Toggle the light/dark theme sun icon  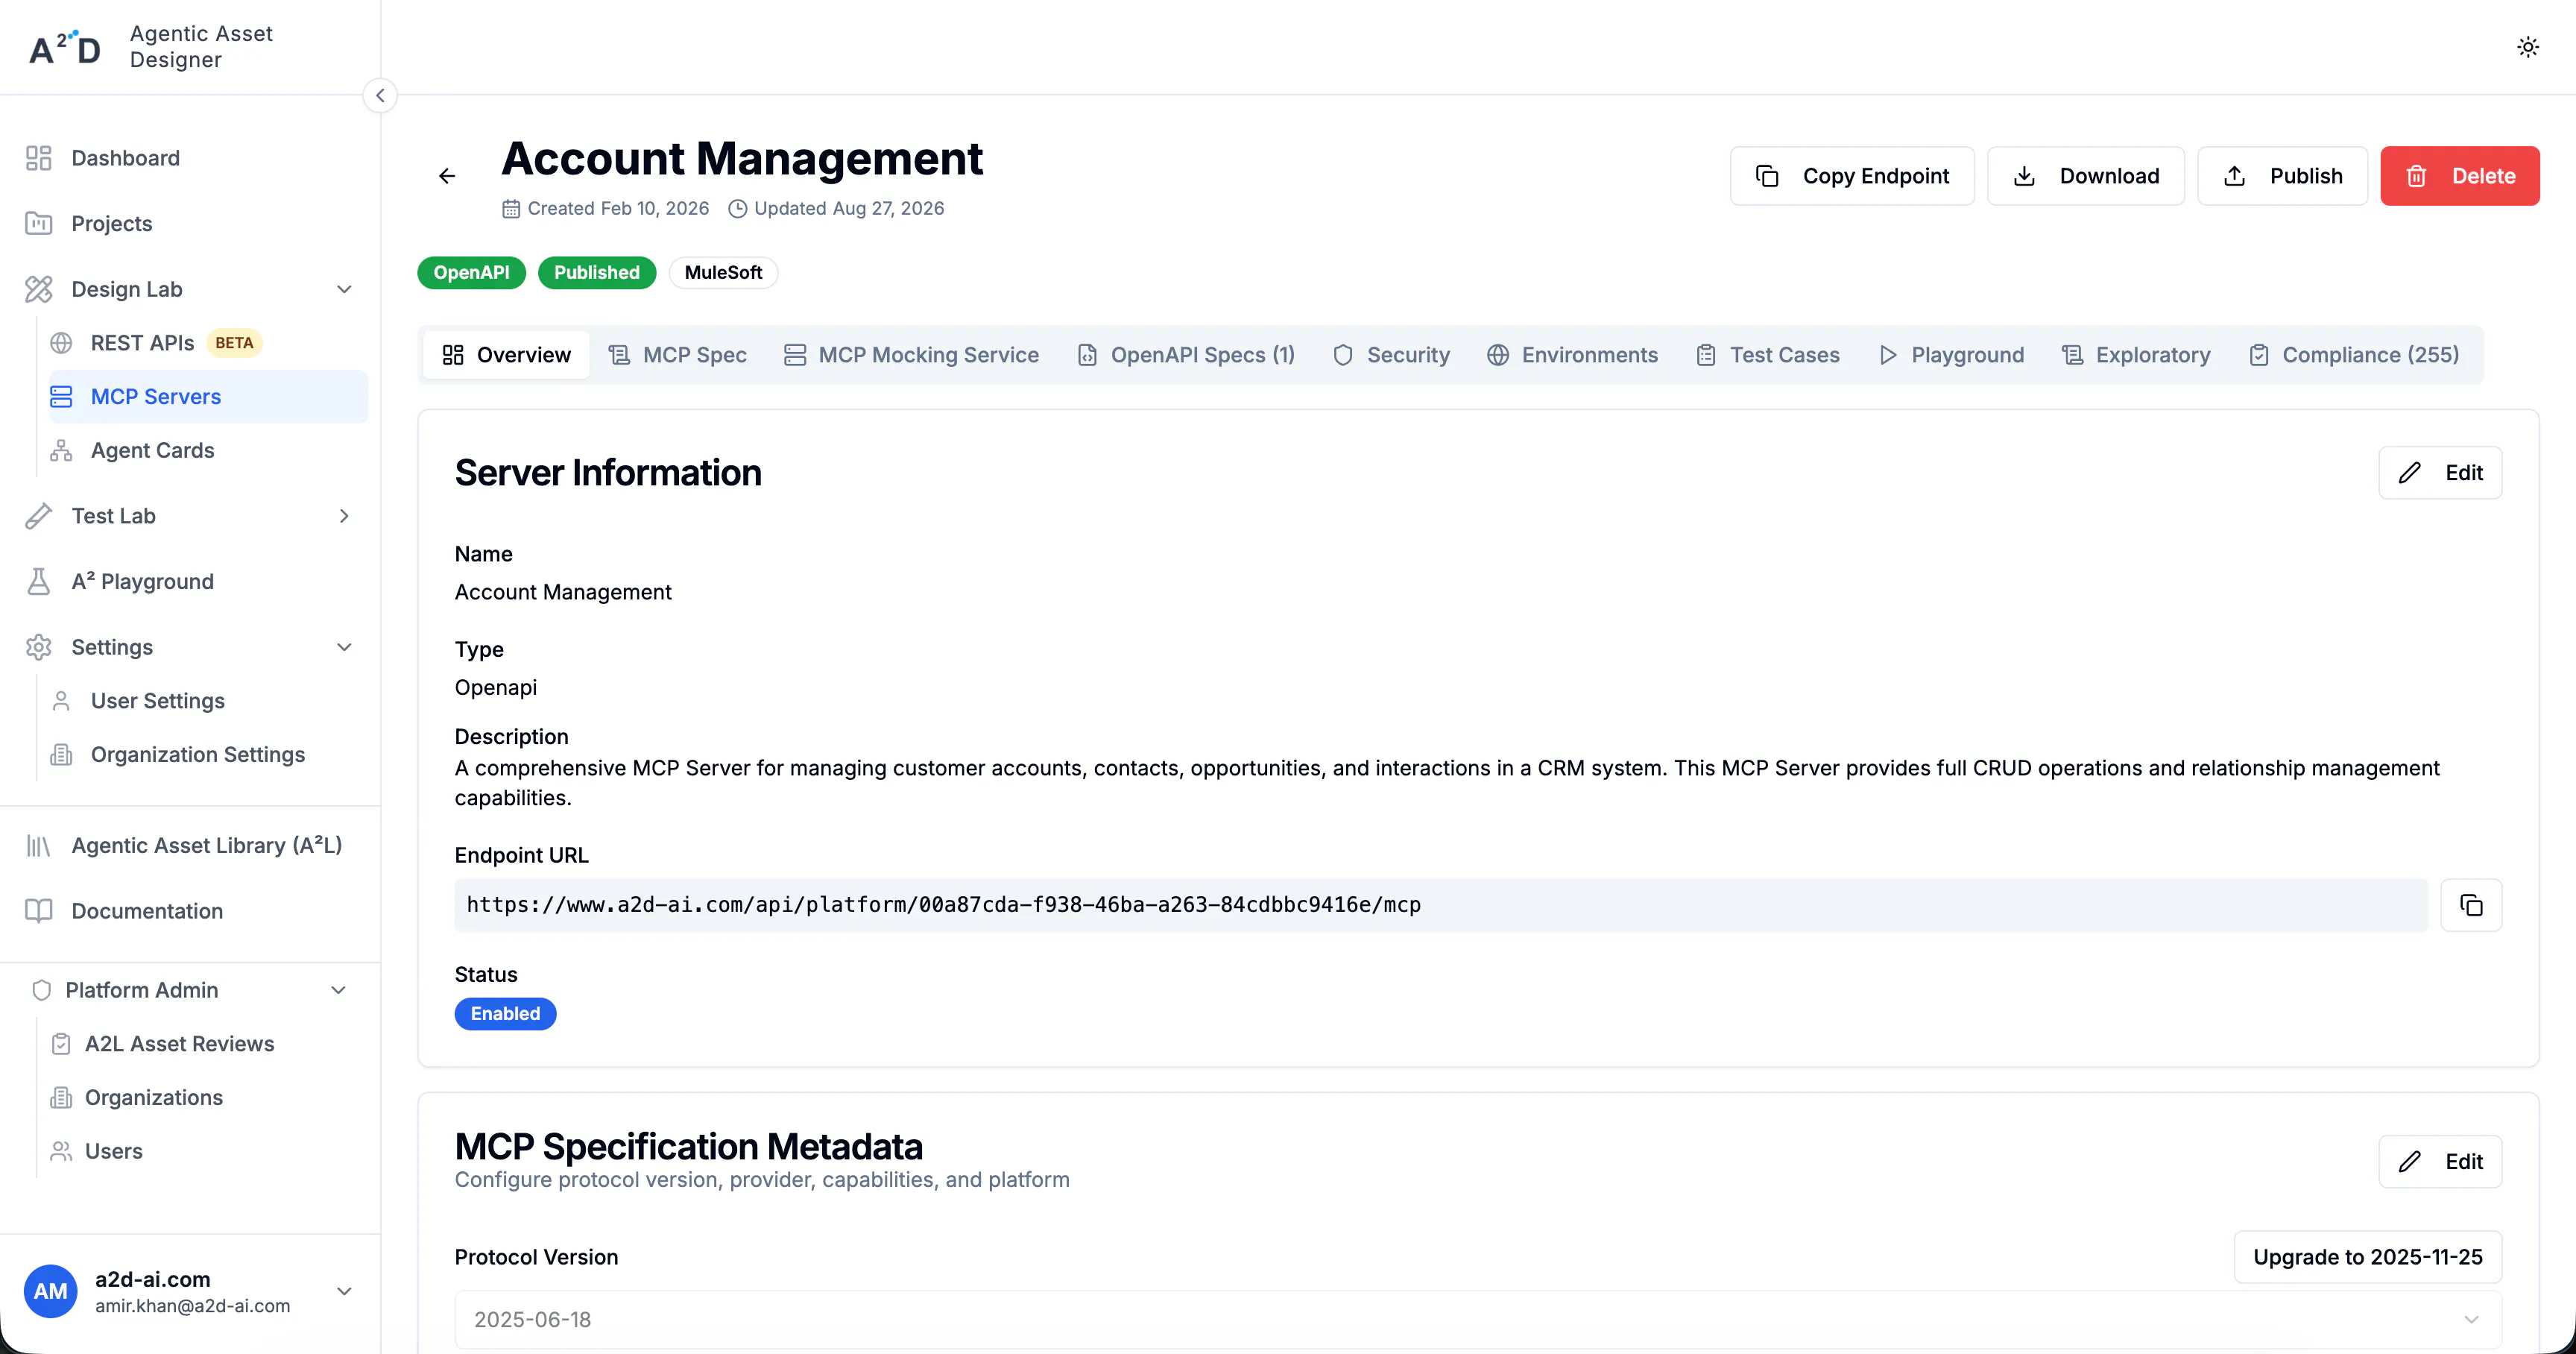[2527, 47]
